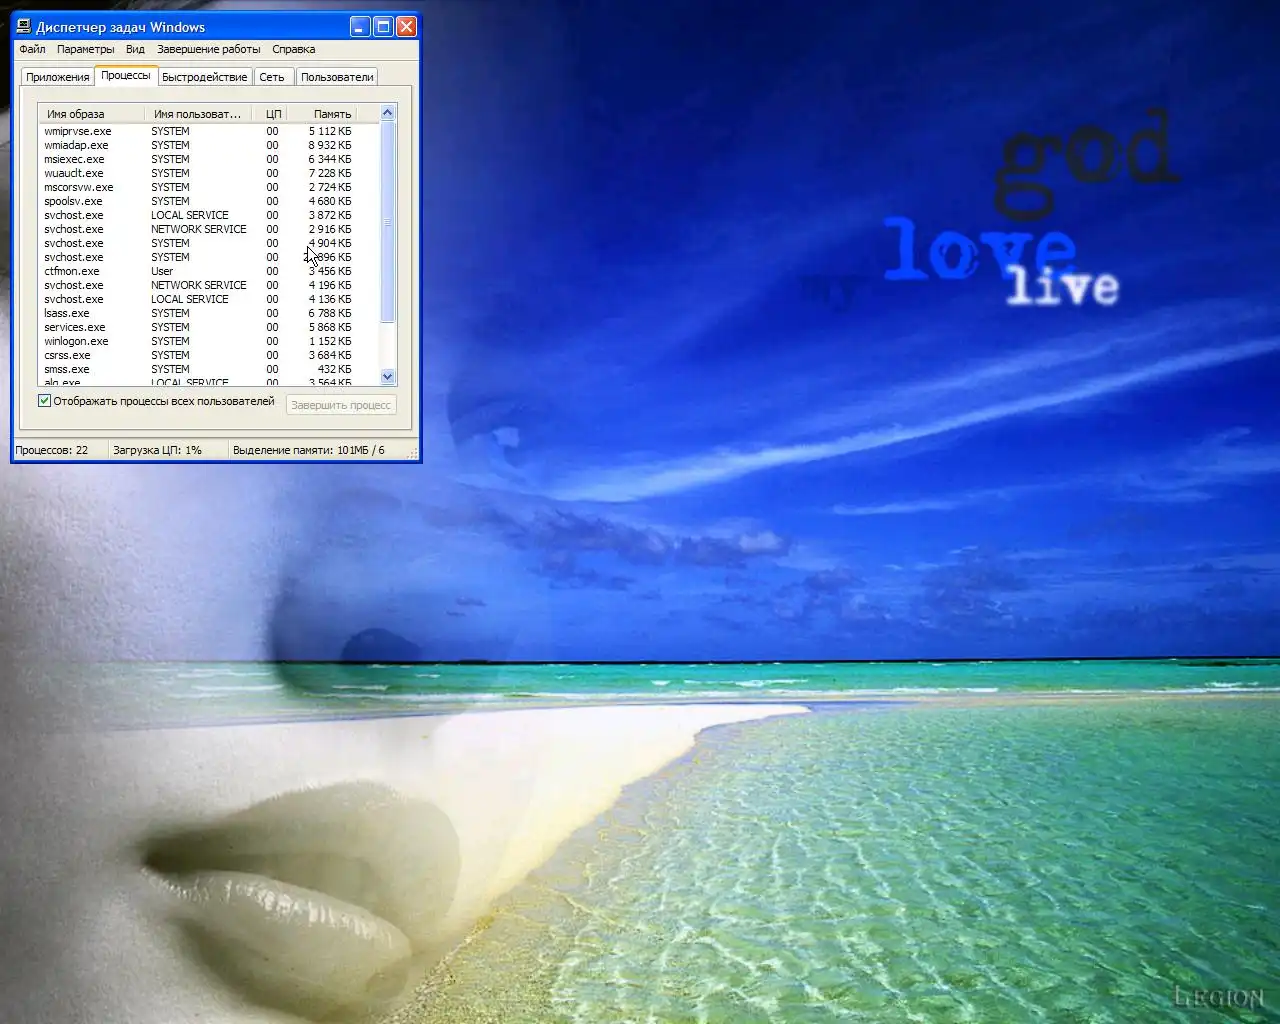1280x1024 pixels.
Task: Click the 432 КБ memory cell
Action: 335,369
